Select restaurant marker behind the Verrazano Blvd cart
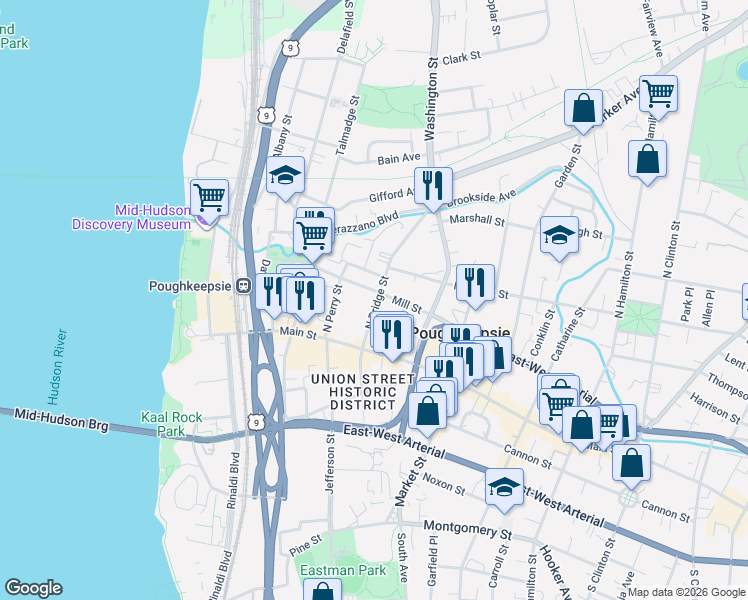The height and width of the screenshot is (600, 748). click(x=315, y=213)
